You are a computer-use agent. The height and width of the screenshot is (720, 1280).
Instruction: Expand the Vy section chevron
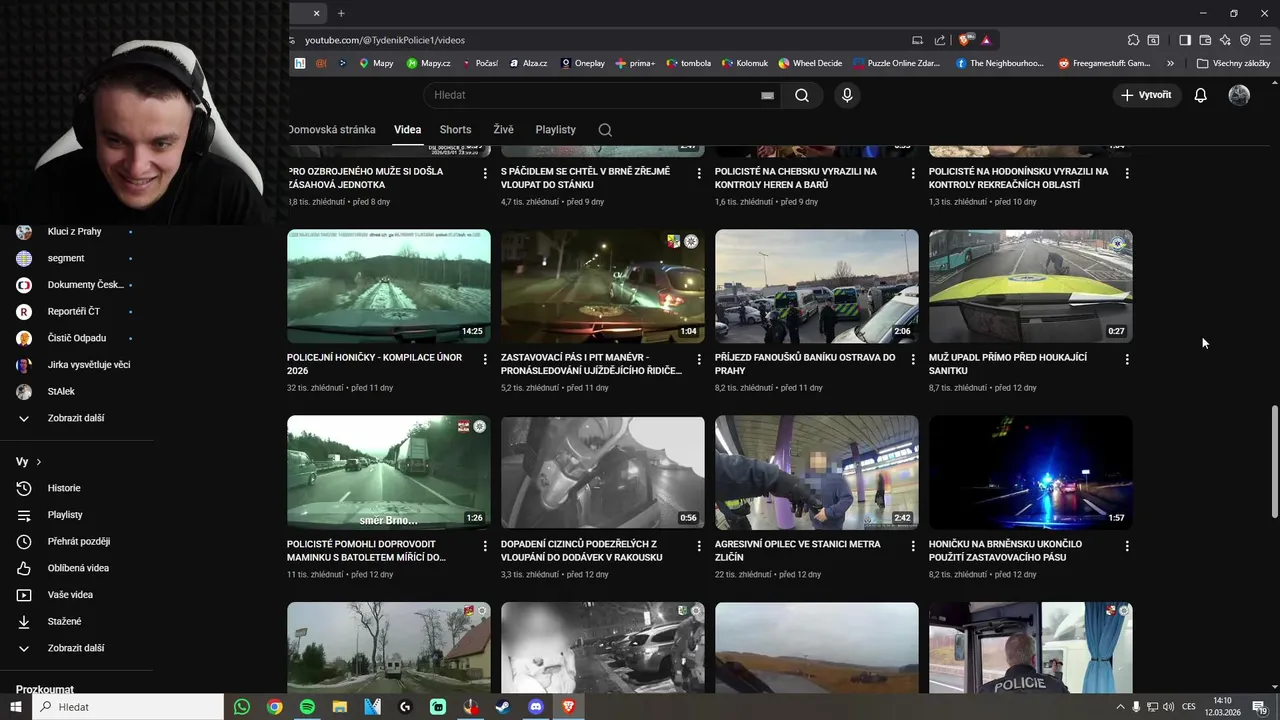(38, 462)
